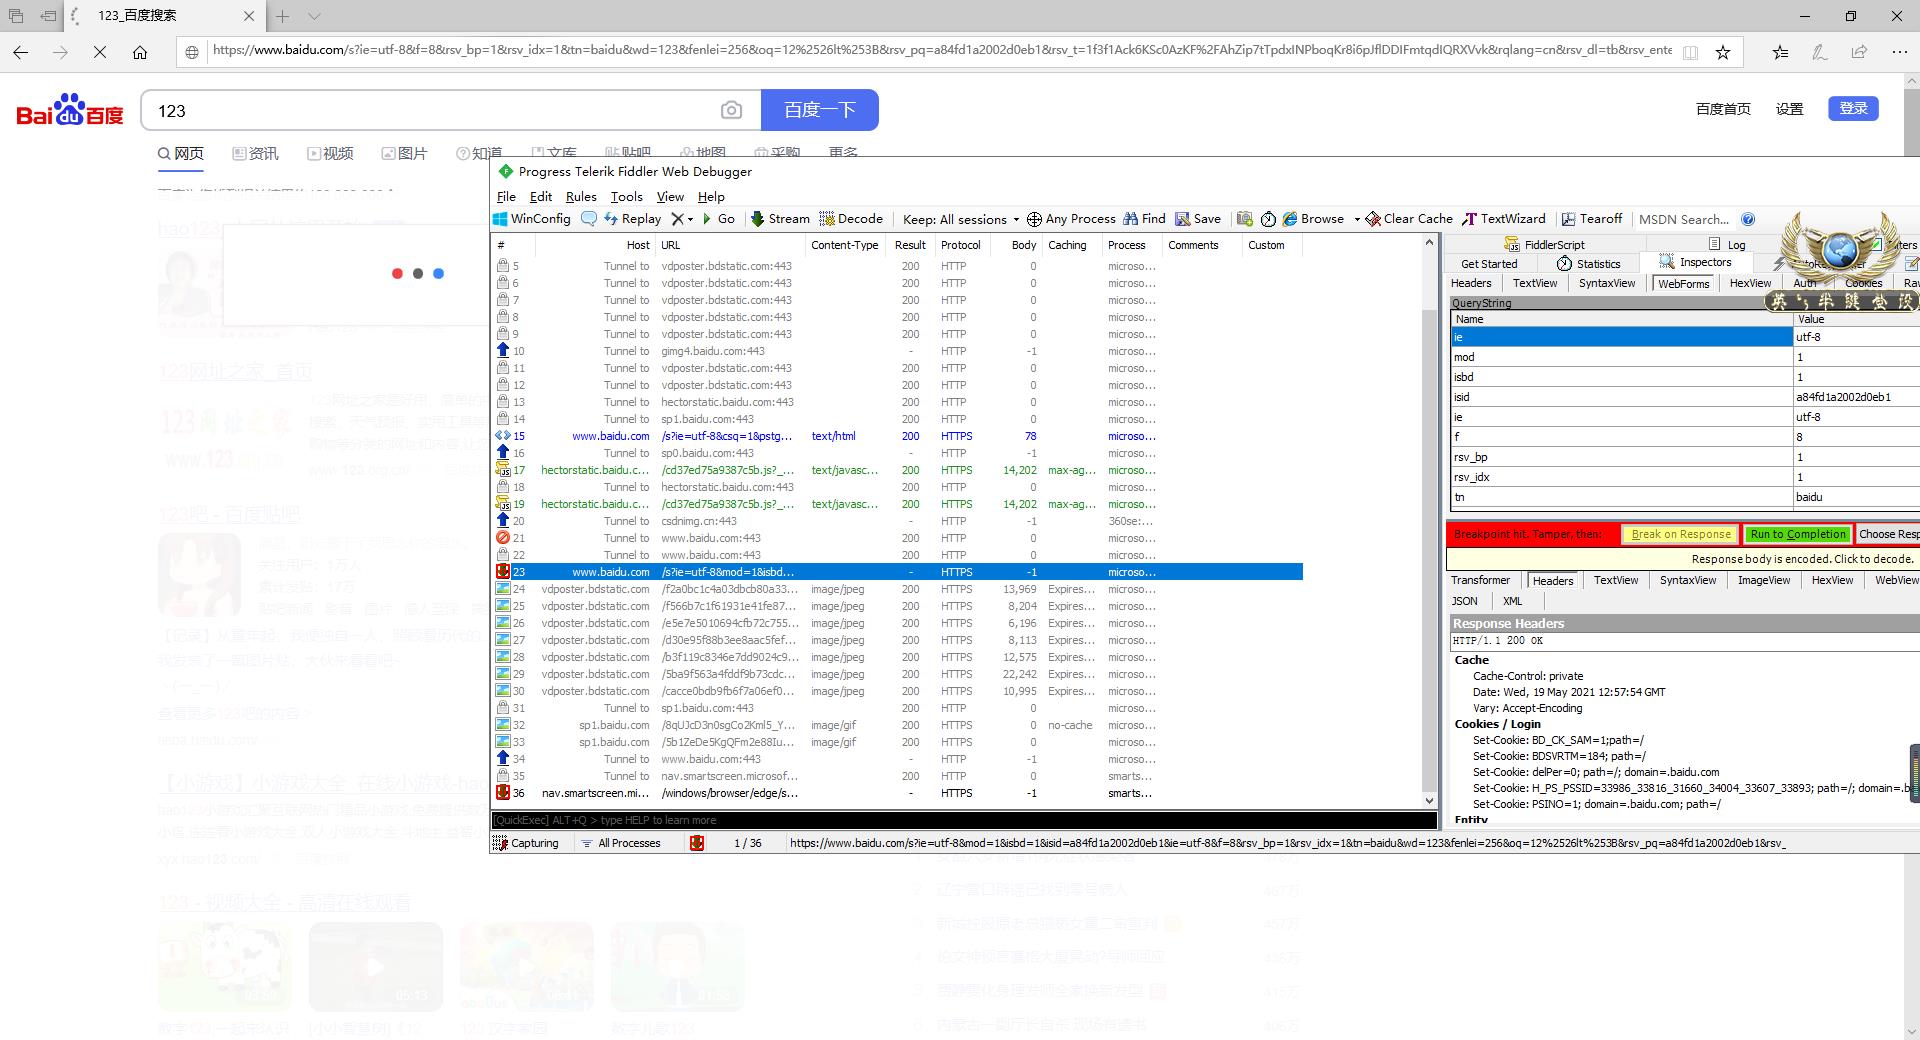Click the camera screenshot icon in Fiddler toolbar
The image size is (1920, 1040).
click(1244, 219)
